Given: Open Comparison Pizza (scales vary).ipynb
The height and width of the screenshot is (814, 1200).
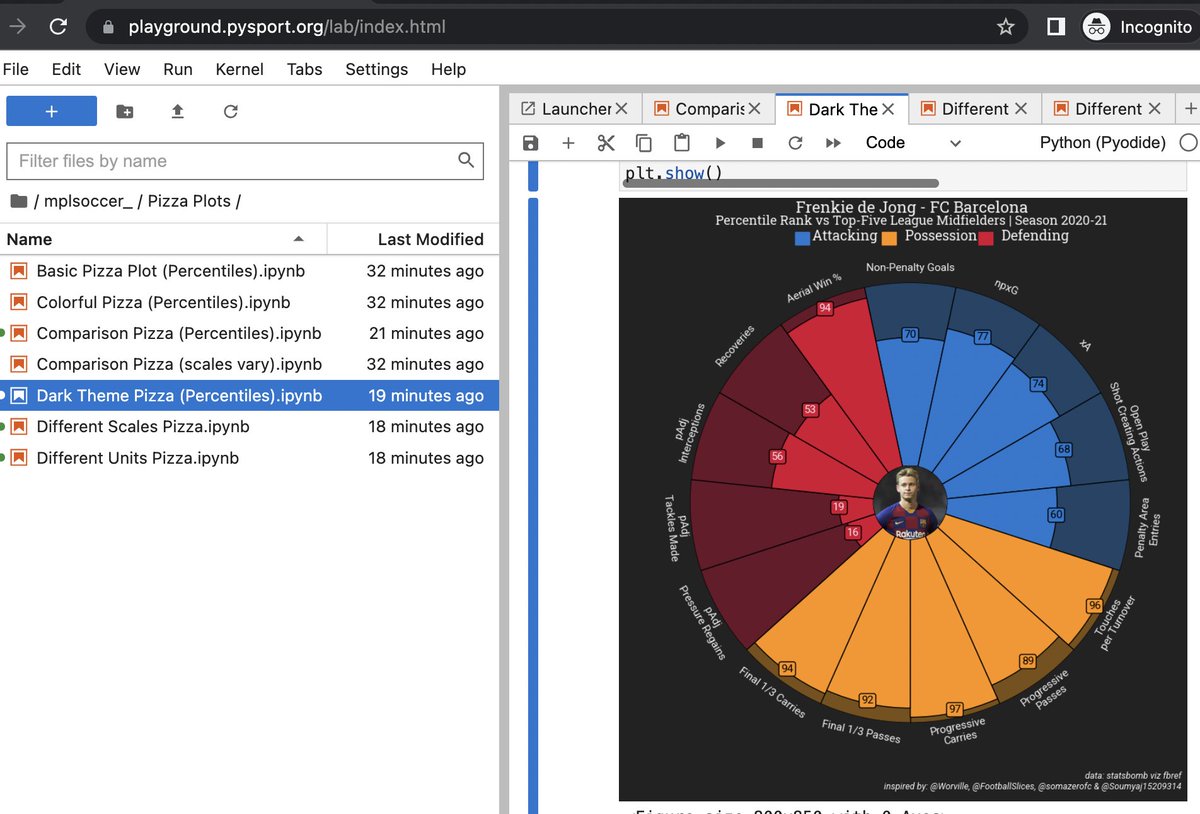Looking at the screenshot, I should coord(249,364).
